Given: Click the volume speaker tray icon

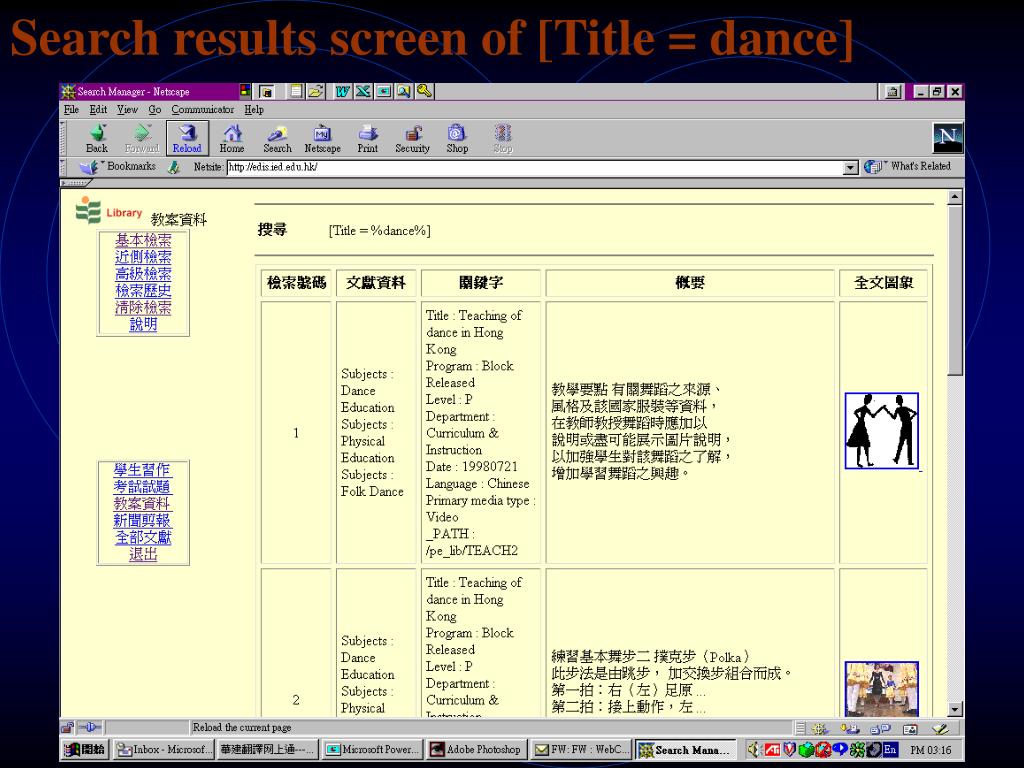Looking at the screenshot, I should click(x=753, y=750).
